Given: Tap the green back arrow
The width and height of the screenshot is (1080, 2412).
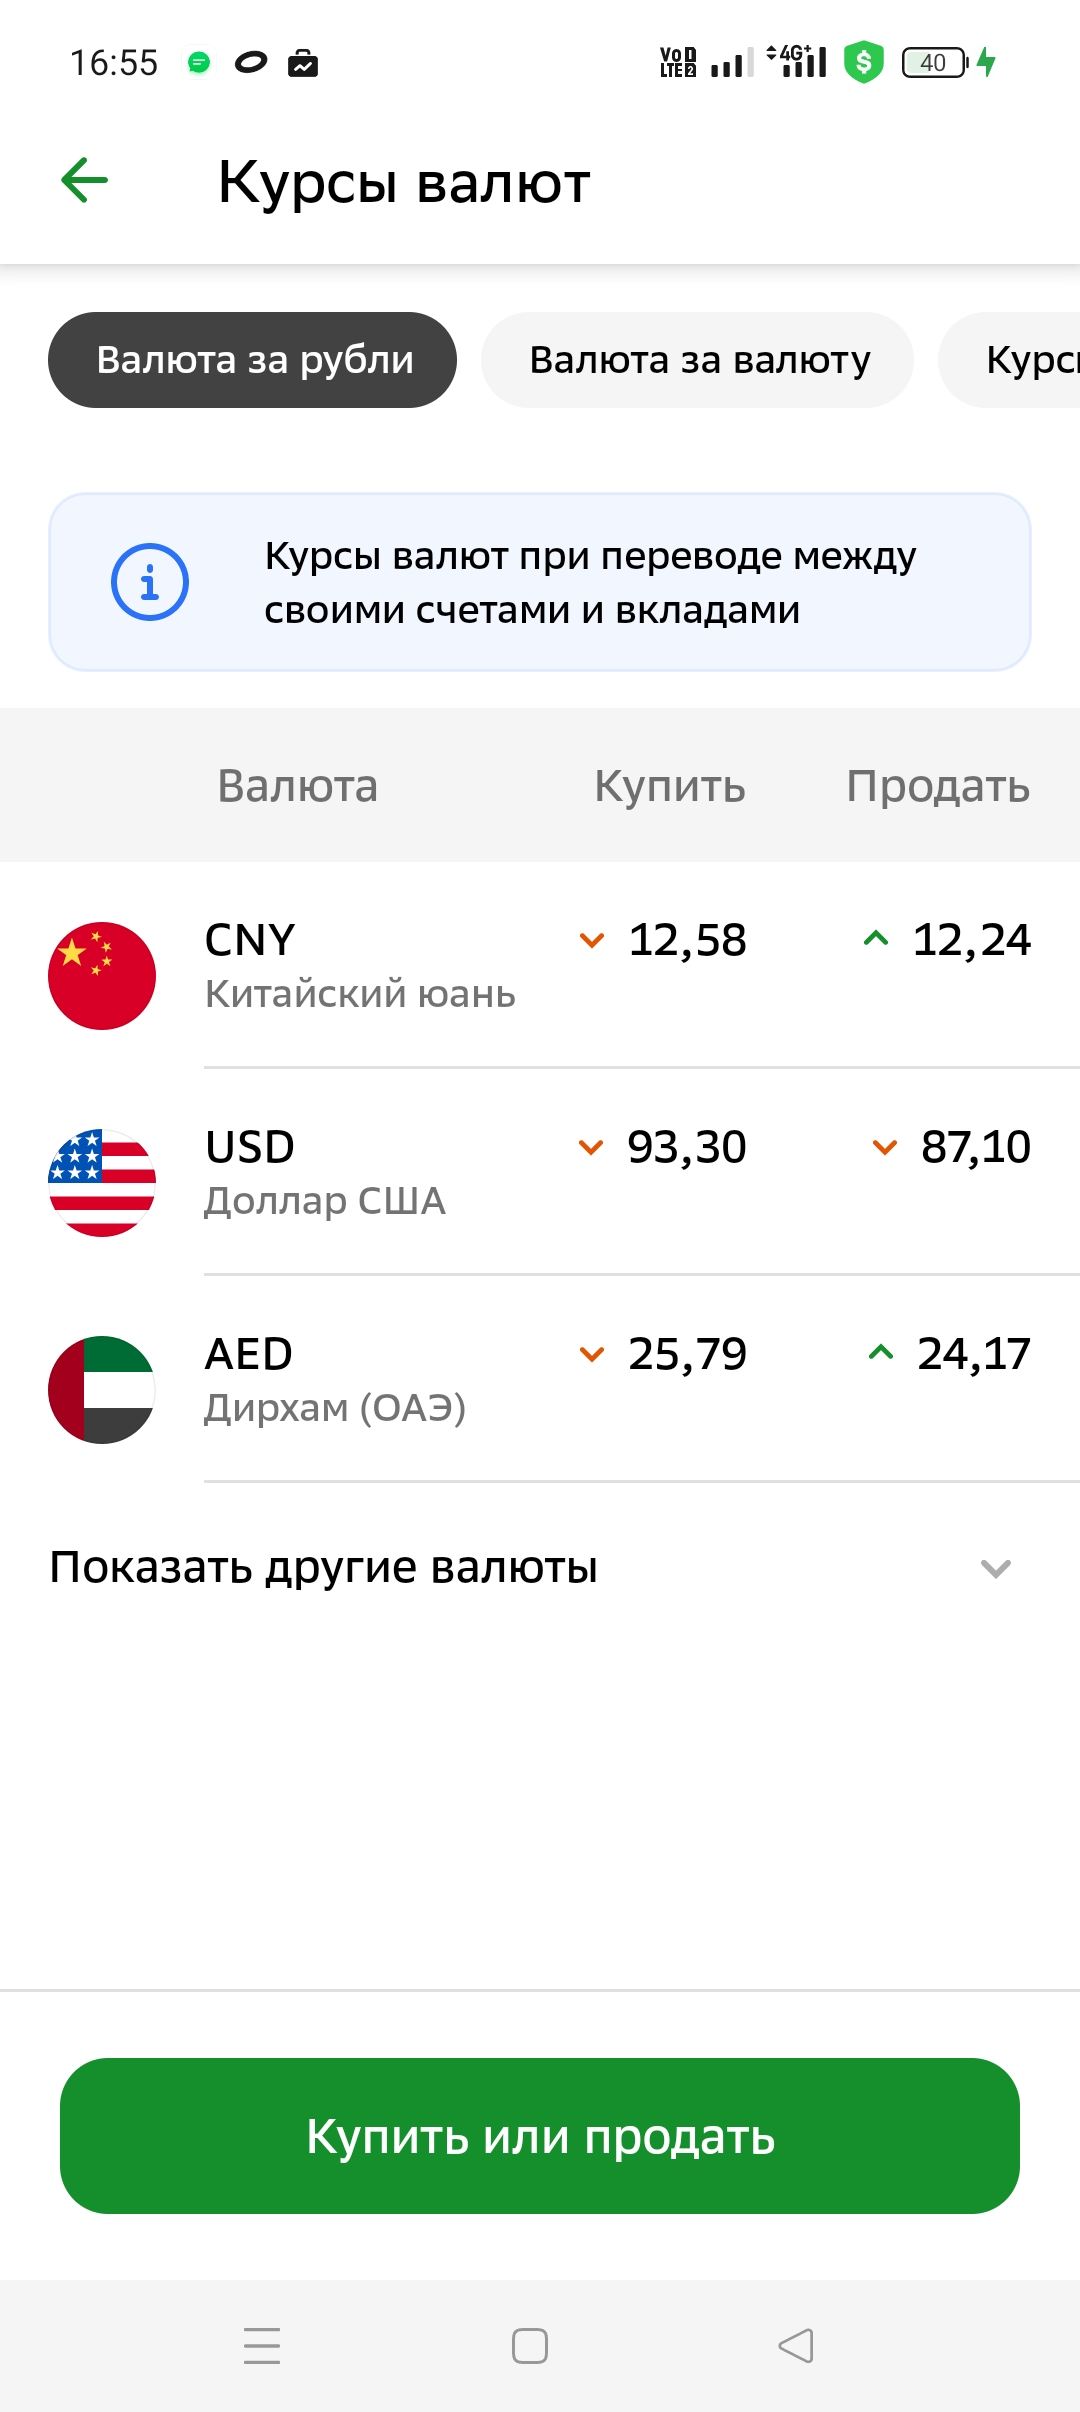Looking at the screenshot, I should 85,181.
